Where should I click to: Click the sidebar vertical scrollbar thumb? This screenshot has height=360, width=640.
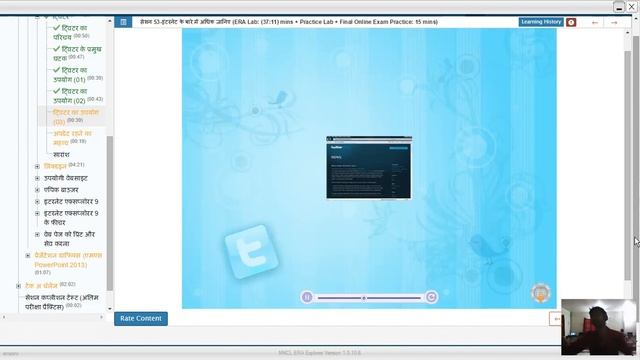click(x=110, y=213)
